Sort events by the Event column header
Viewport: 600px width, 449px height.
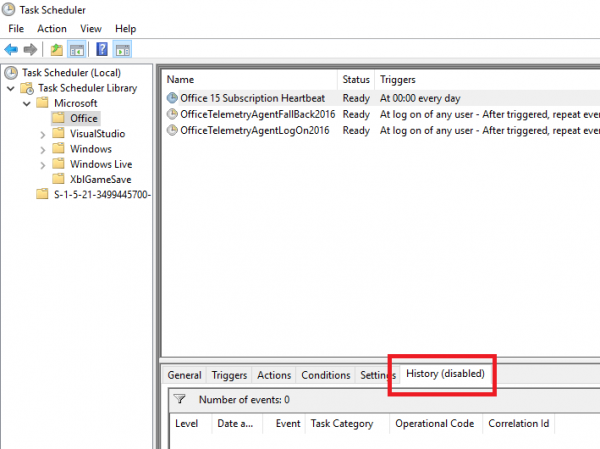tap(284, 423)
